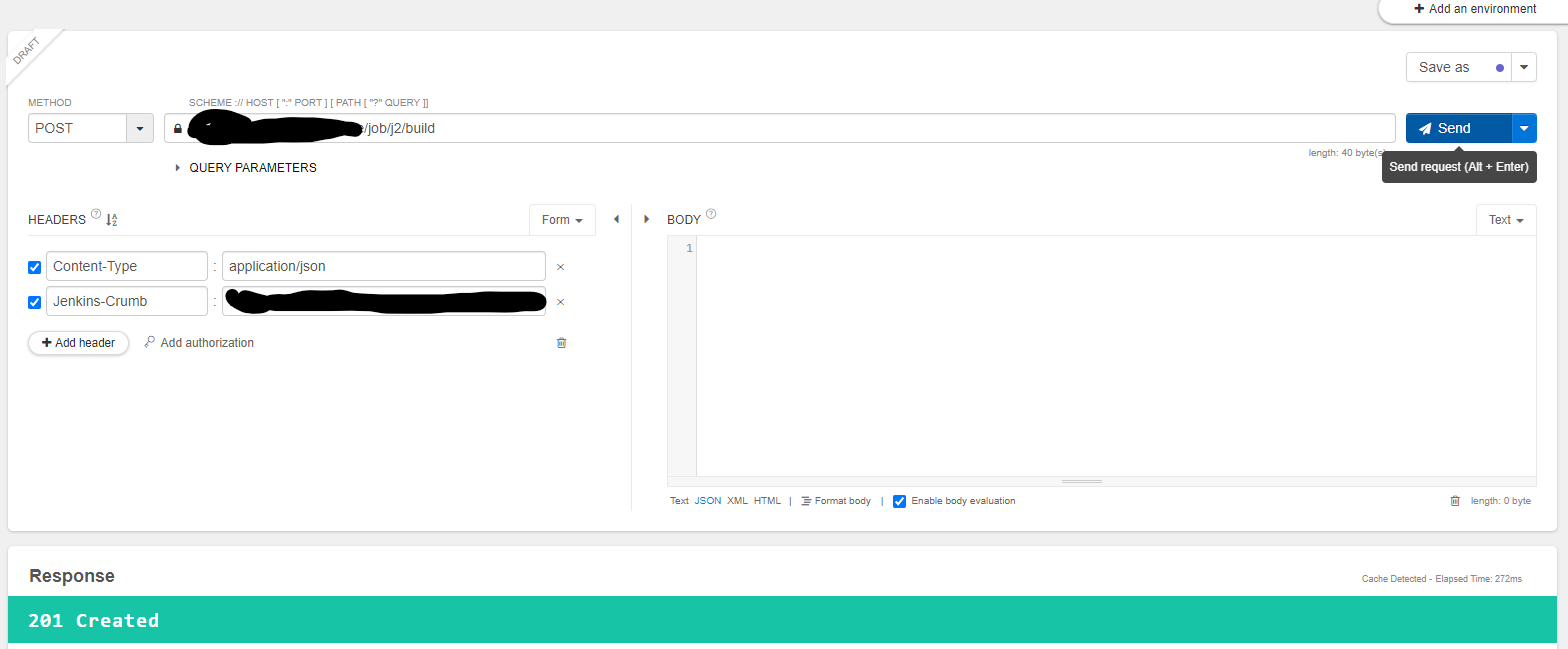The width and height of the screenshot is (1568, 649).
Task: Click the body editor resize handle
Action: (x=1082, y=482)
